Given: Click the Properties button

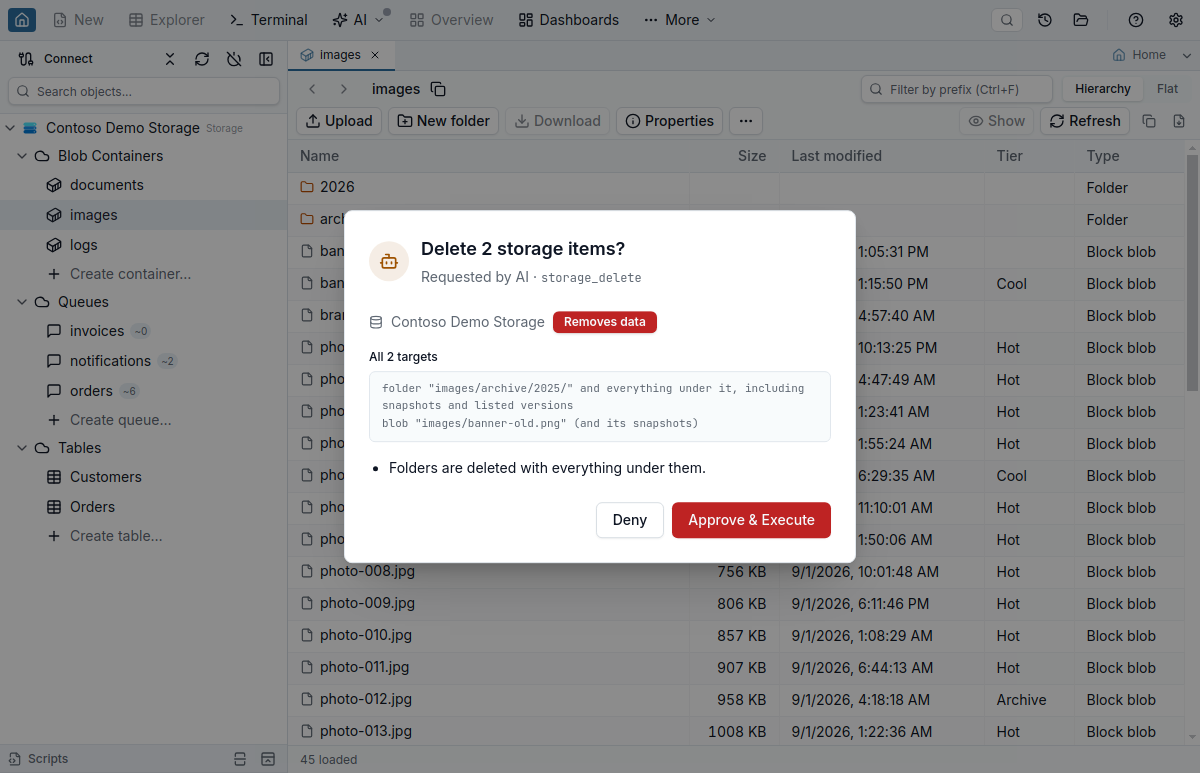Looking at the screenshot, I should click(669, 121).
